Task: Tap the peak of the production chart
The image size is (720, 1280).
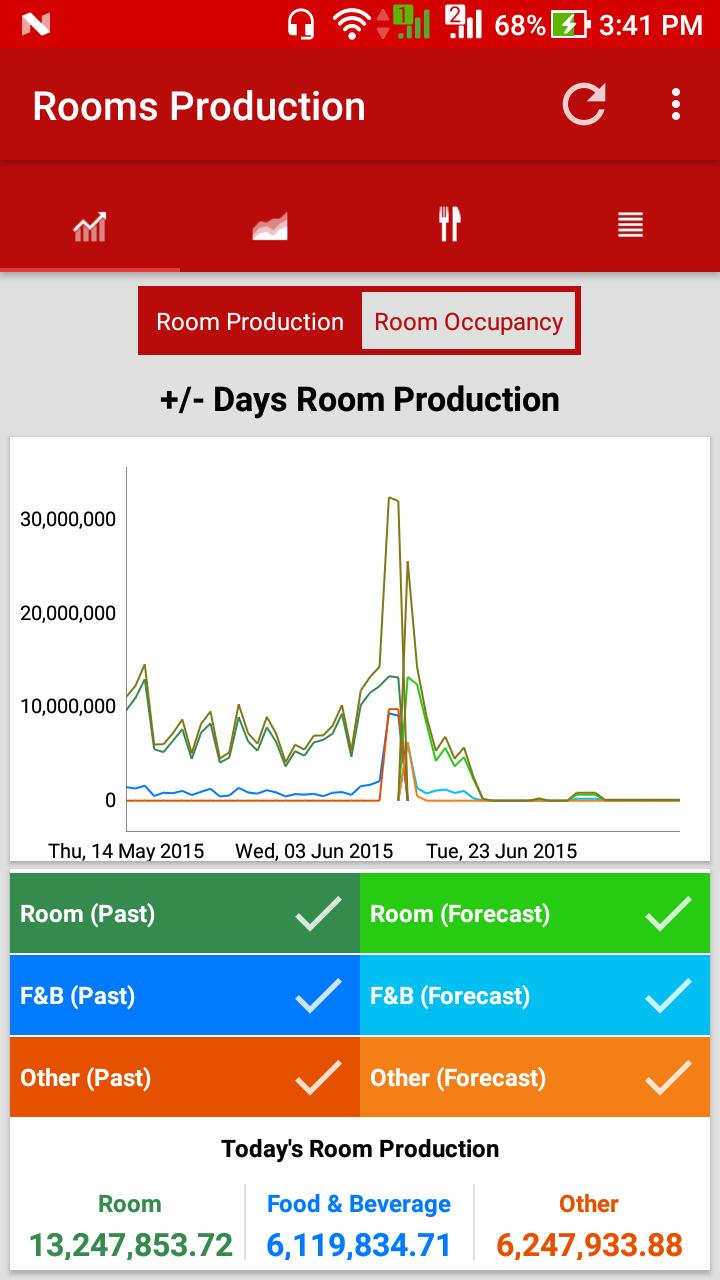Action: 392,498
